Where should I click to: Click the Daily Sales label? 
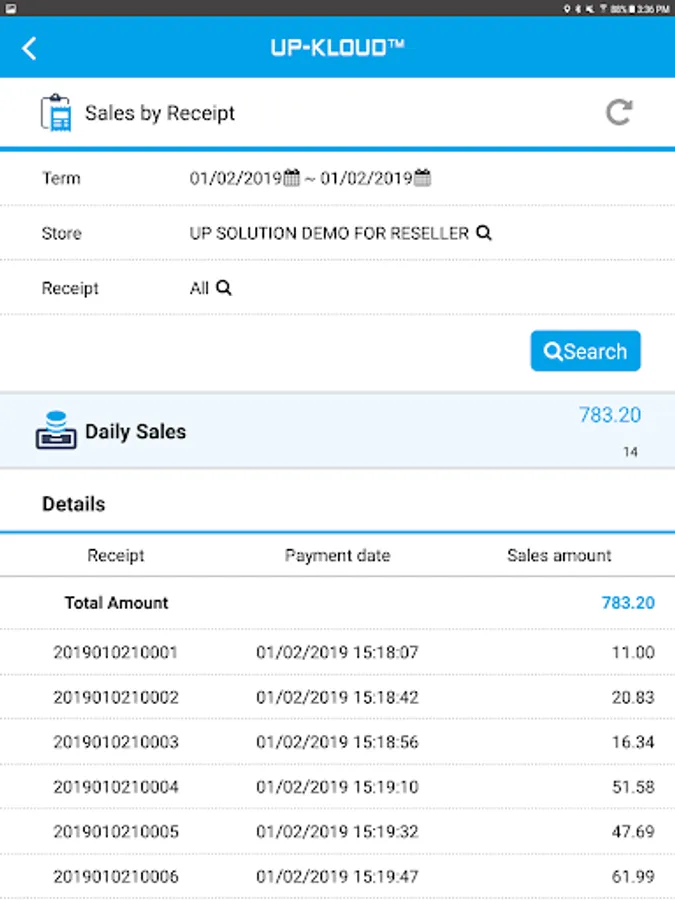point(135,432)
